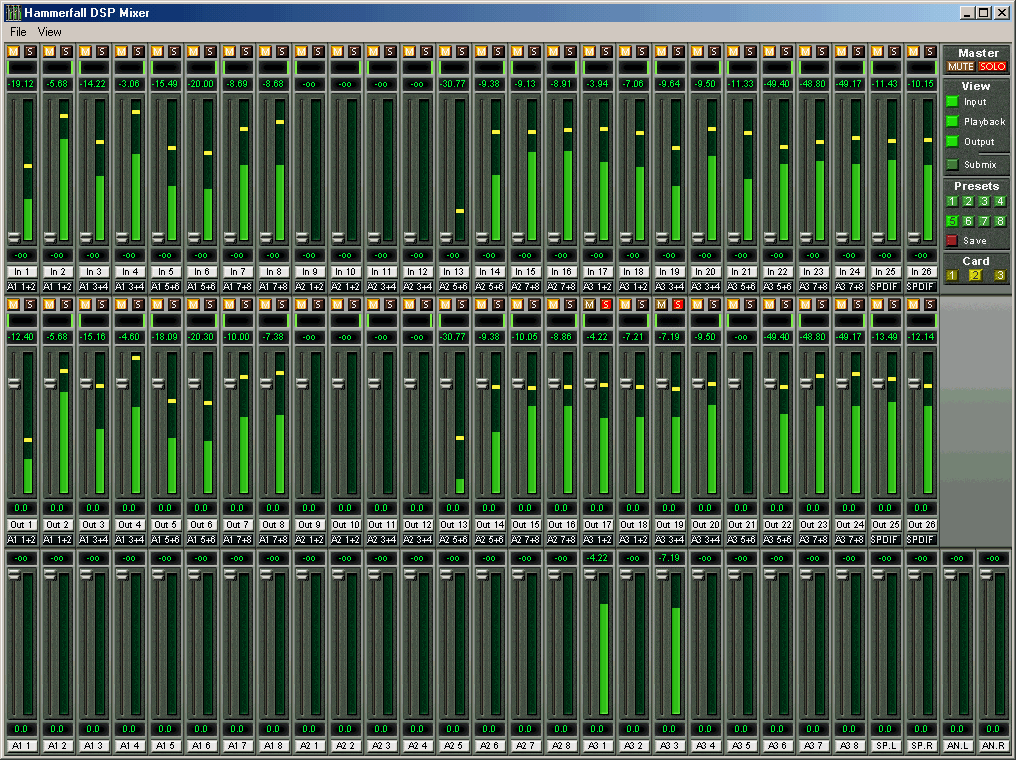Load preset 6
Screen dimensions: 1016x760
(968, 221)
